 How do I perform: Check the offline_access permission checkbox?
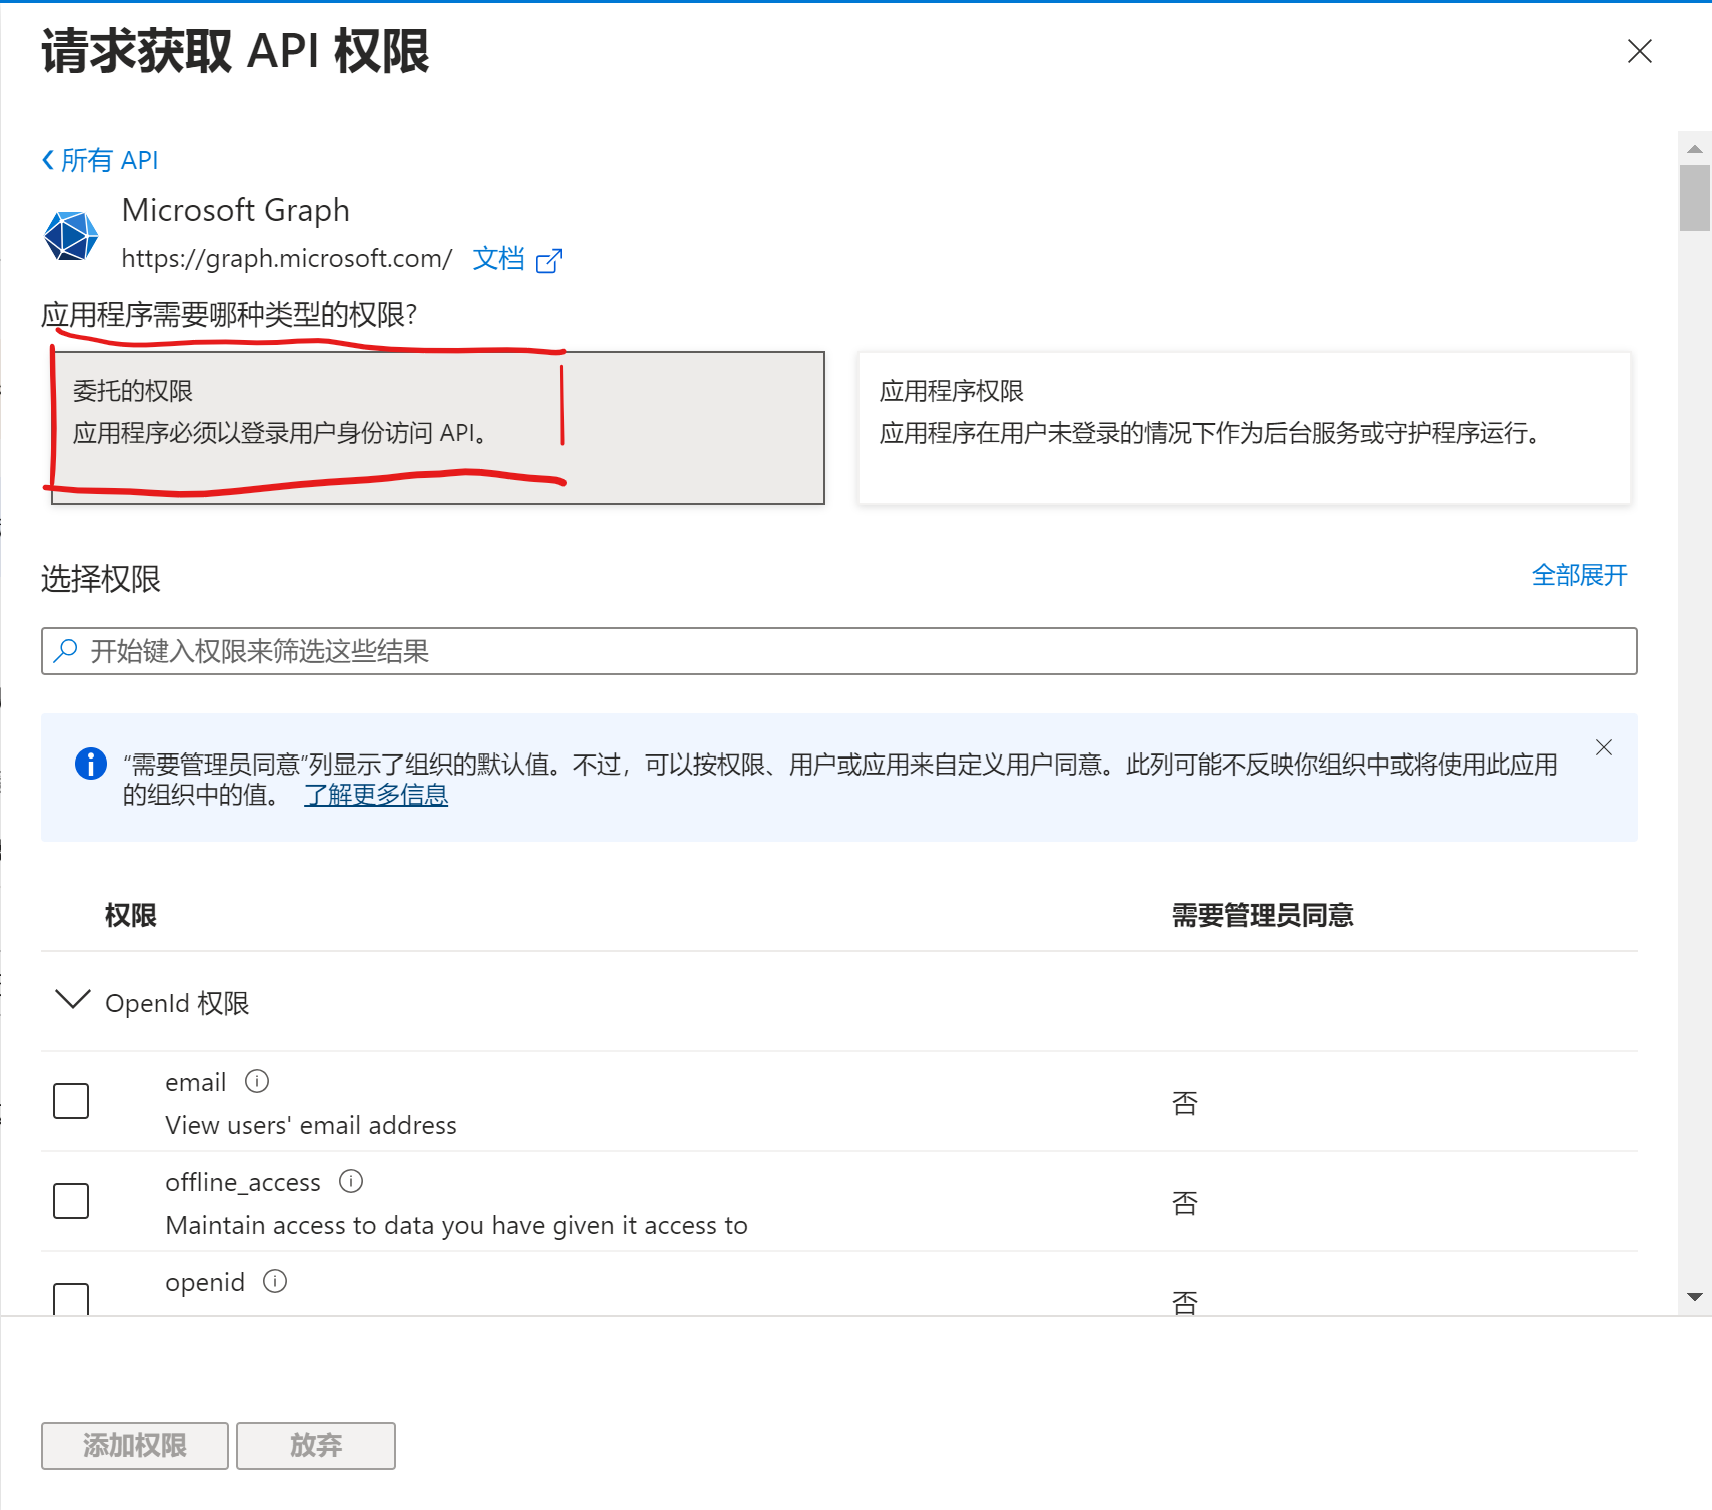point(71,1201)
